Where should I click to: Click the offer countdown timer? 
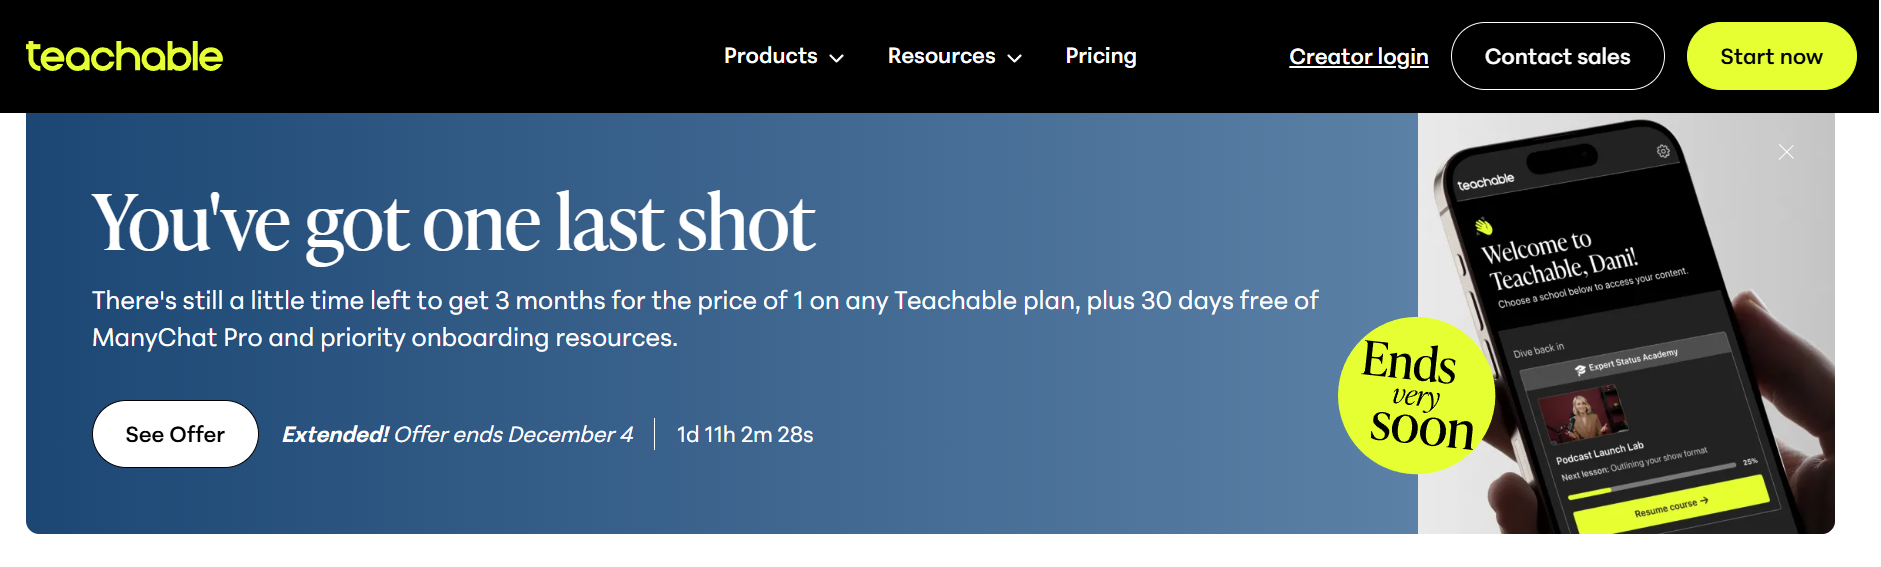click(745, 434)
